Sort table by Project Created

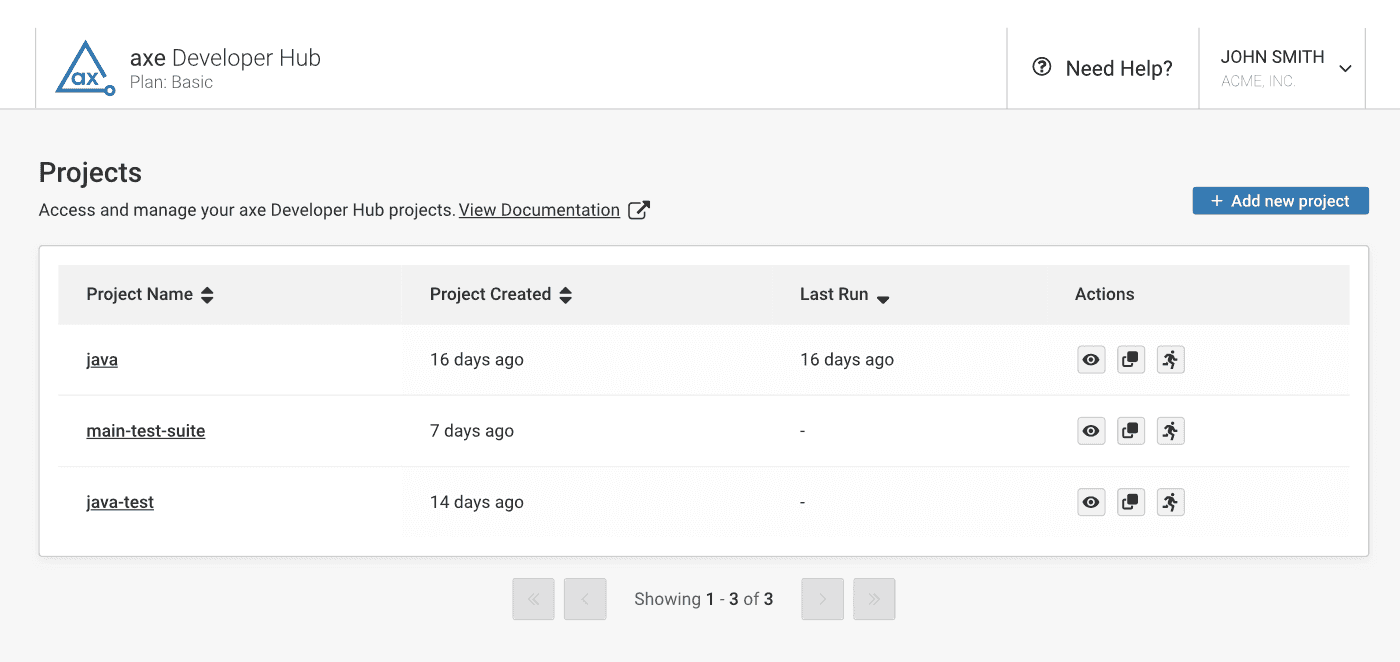click(565, 295)
